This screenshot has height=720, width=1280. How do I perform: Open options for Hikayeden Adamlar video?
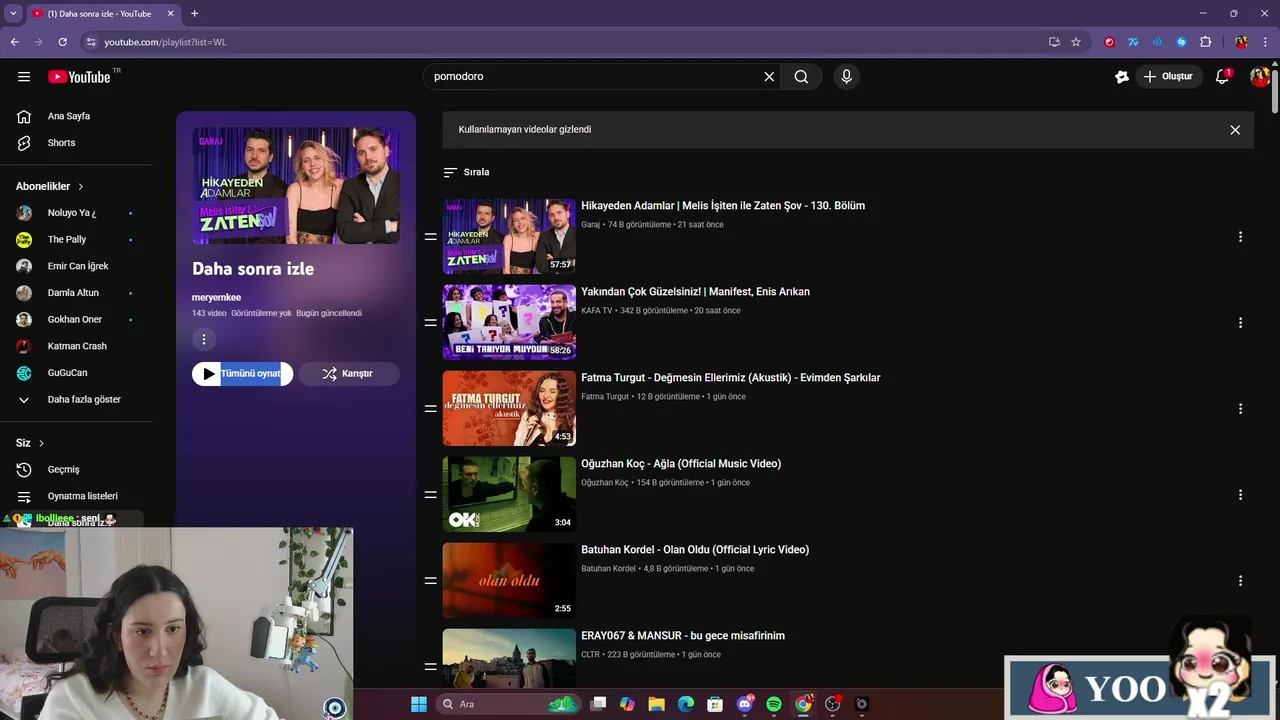[x=1240, y=237]
